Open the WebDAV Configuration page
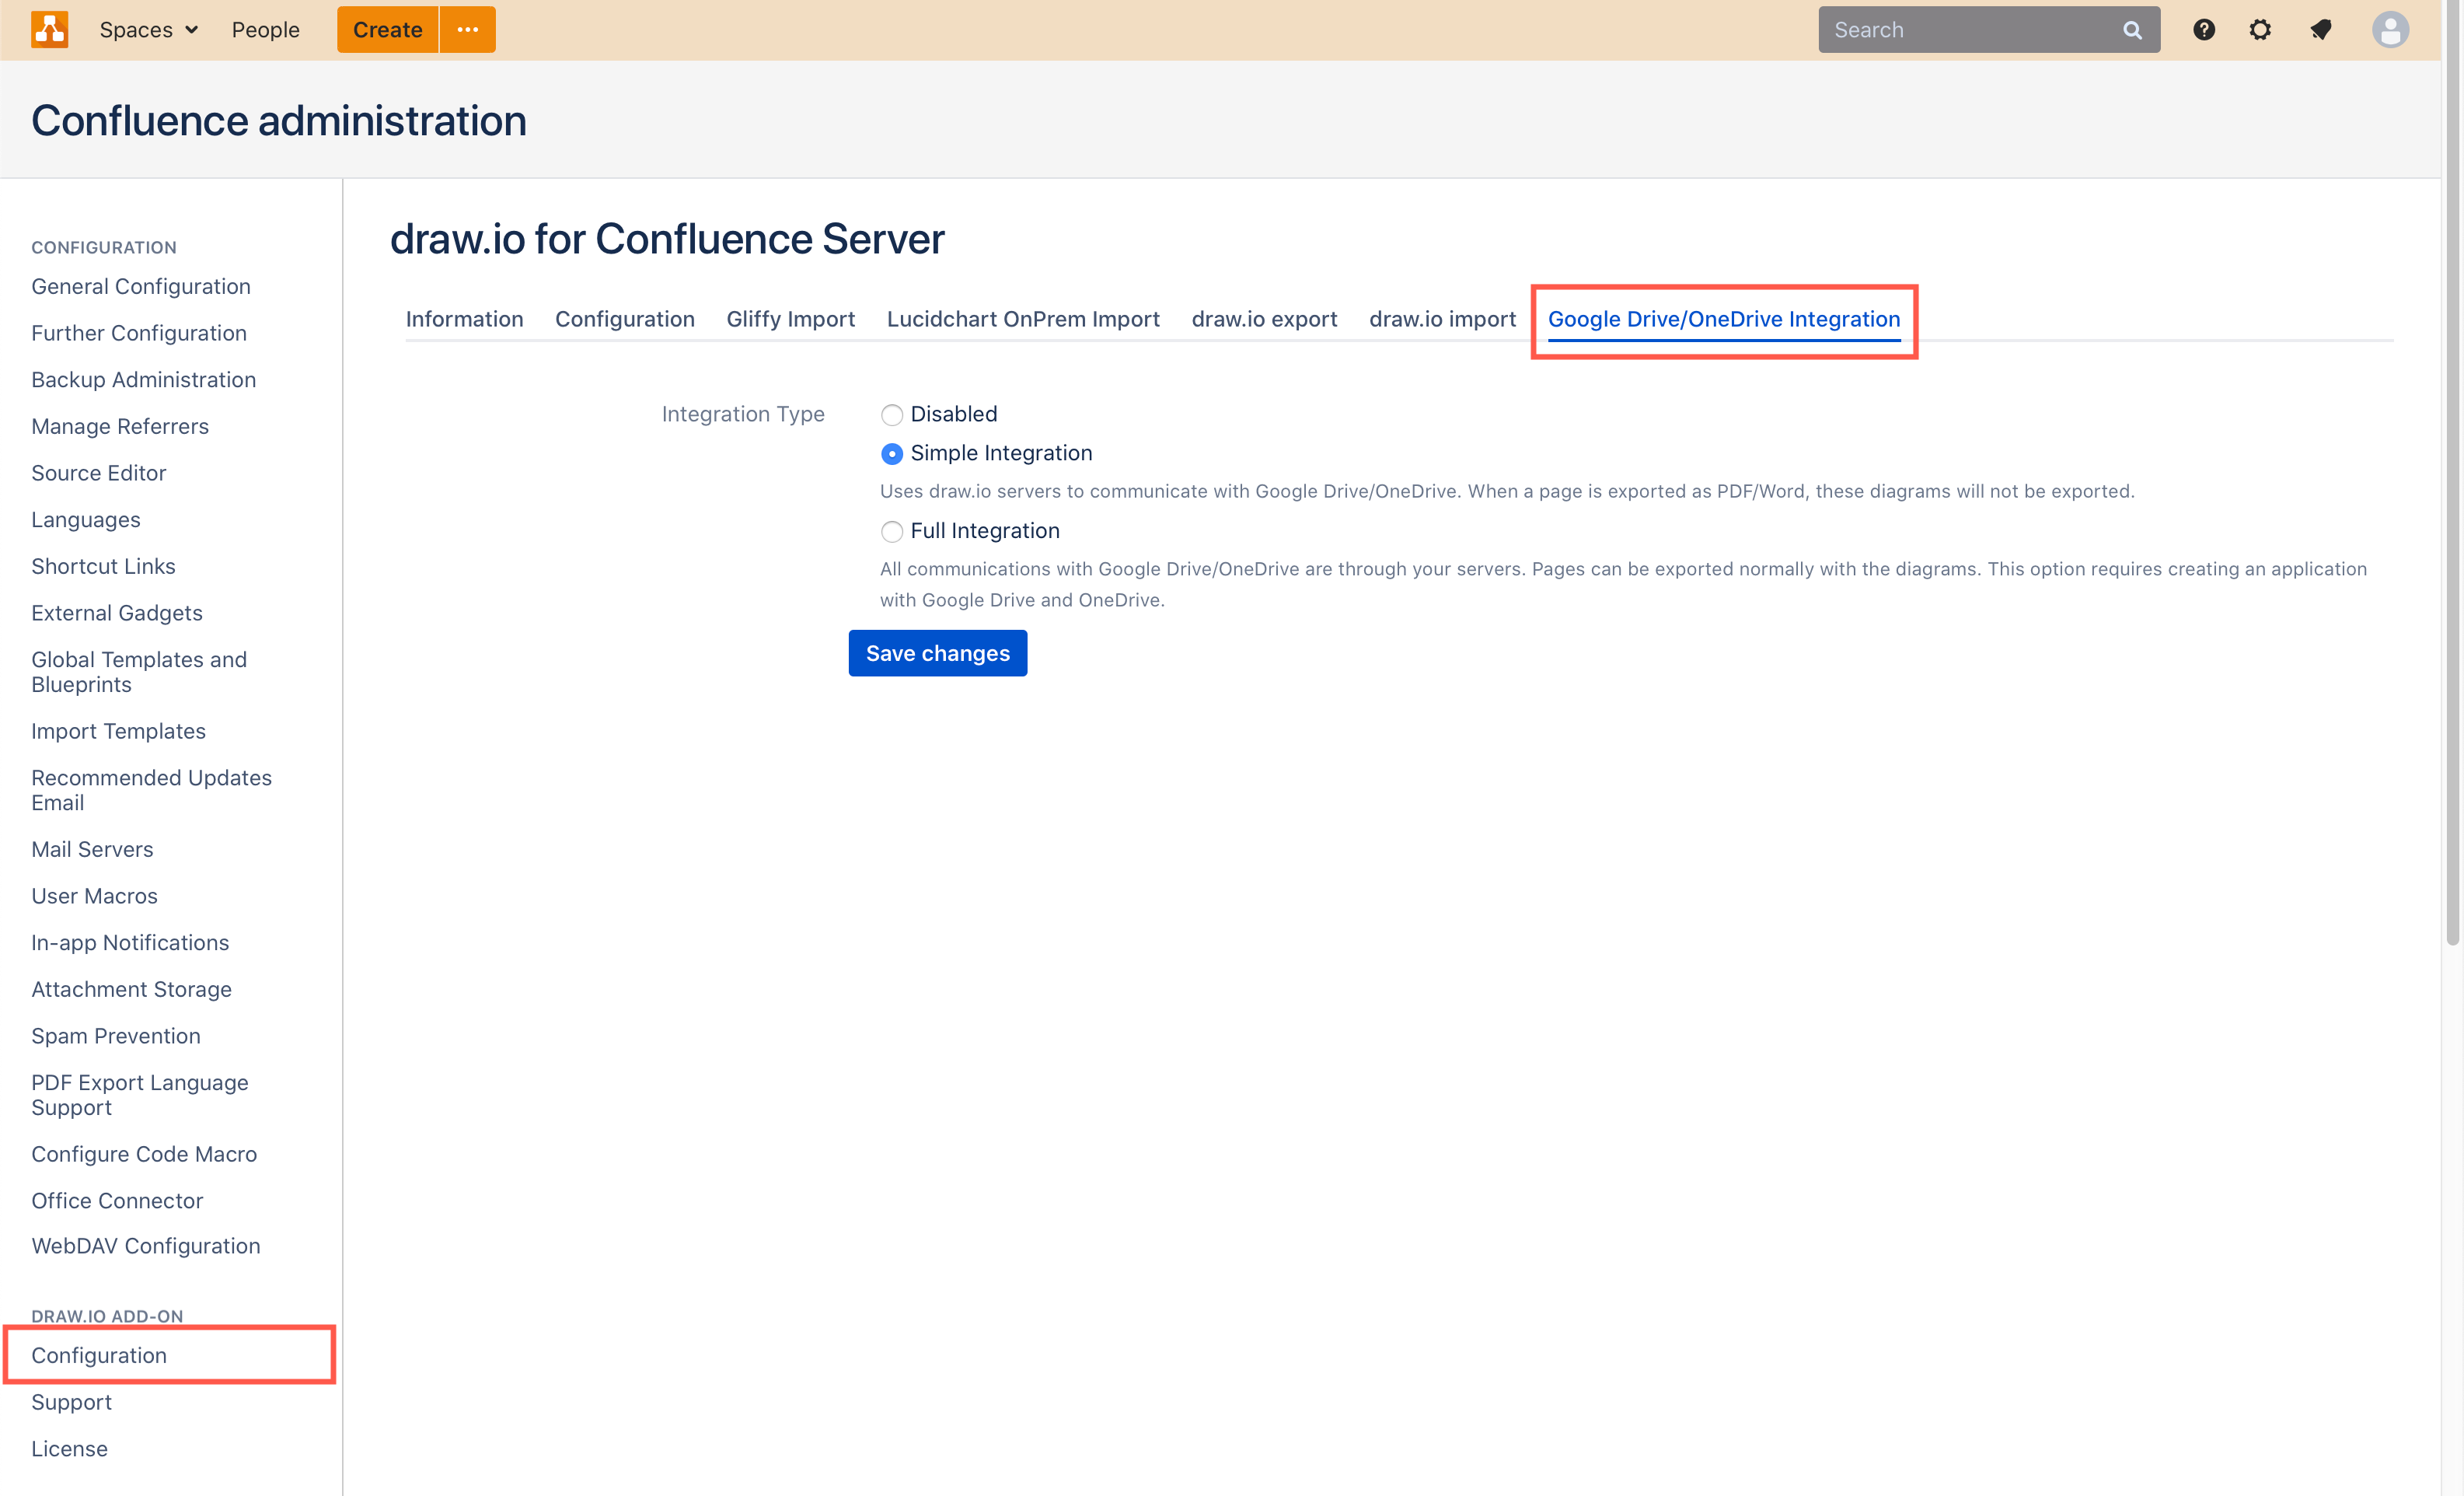The width and height of the screenshot is (2464, 1496). tap(145, 1245)
